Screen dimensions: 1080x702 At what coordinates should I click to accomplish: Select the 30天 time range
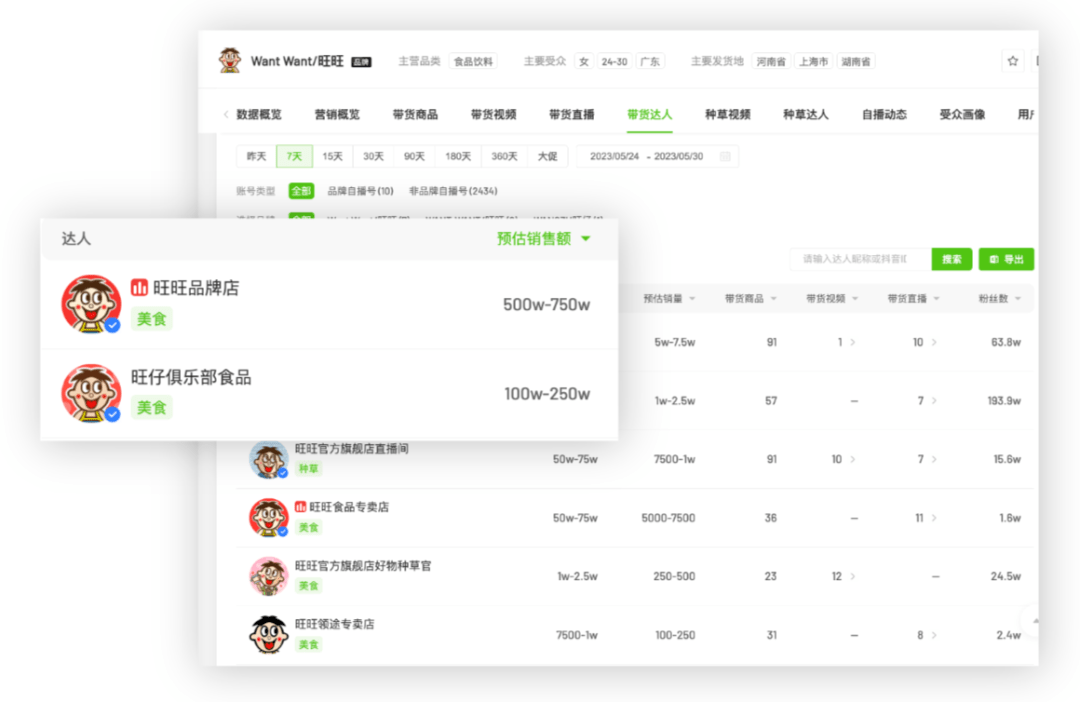click(x=373, y=156)
